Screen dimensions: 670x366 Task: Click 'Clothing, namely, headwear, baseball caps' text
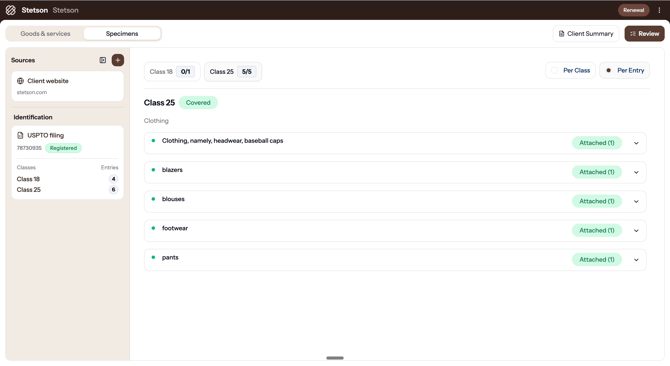[222, 141]
